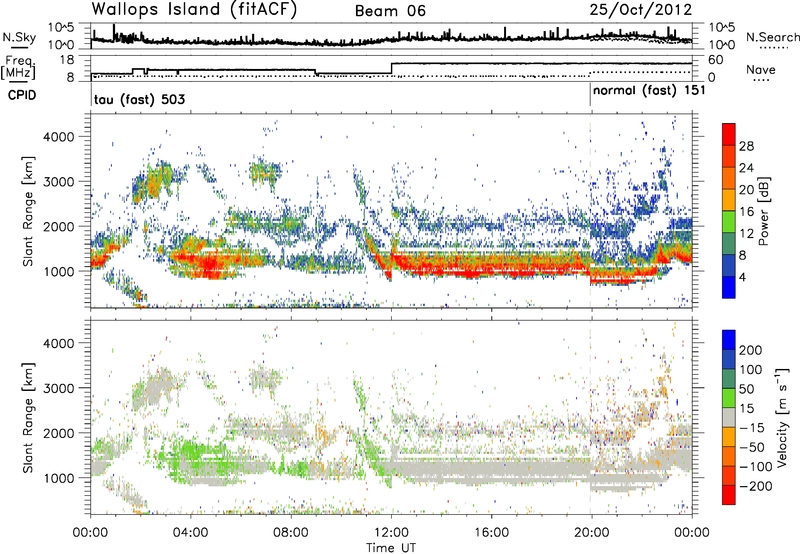This screenshot has width=800, height=554.
Task: Pick the Velocity colorbar segment between 100 and 200
Action: [729, 360]
